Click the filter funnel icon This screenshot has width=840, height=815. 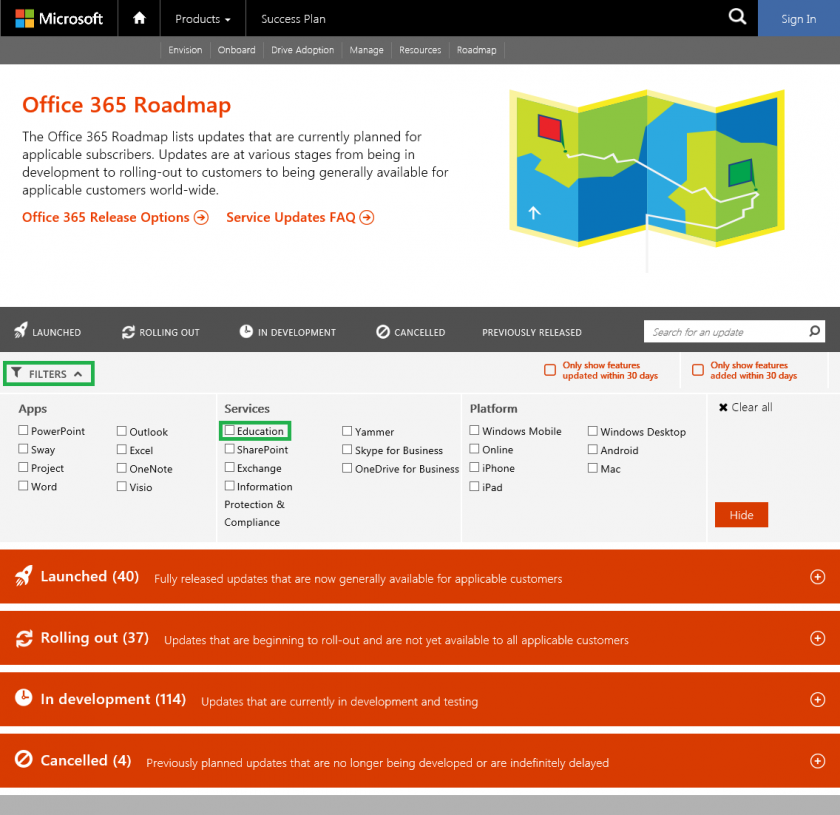(17, 372)
